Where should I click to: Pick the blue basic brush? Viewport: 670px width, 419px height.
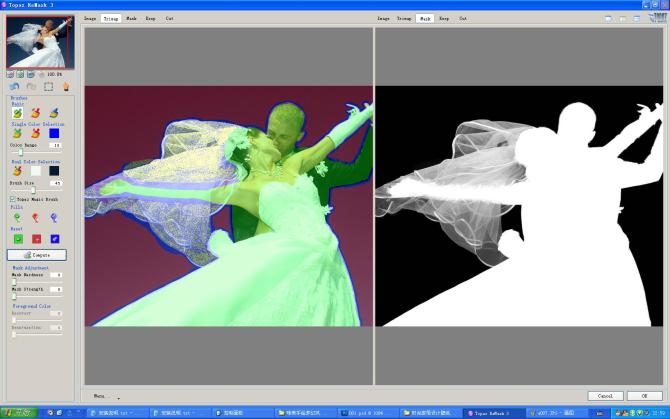click(x=53, y=113)
